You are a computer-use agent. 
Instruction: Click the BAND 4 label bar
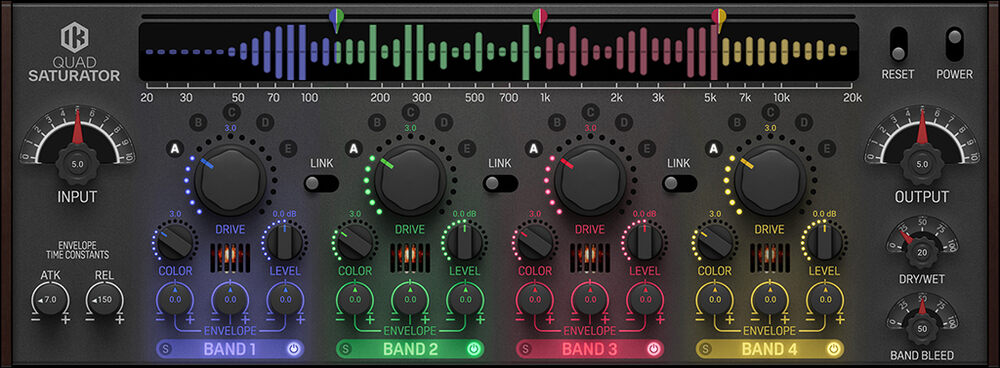[770, 349]
